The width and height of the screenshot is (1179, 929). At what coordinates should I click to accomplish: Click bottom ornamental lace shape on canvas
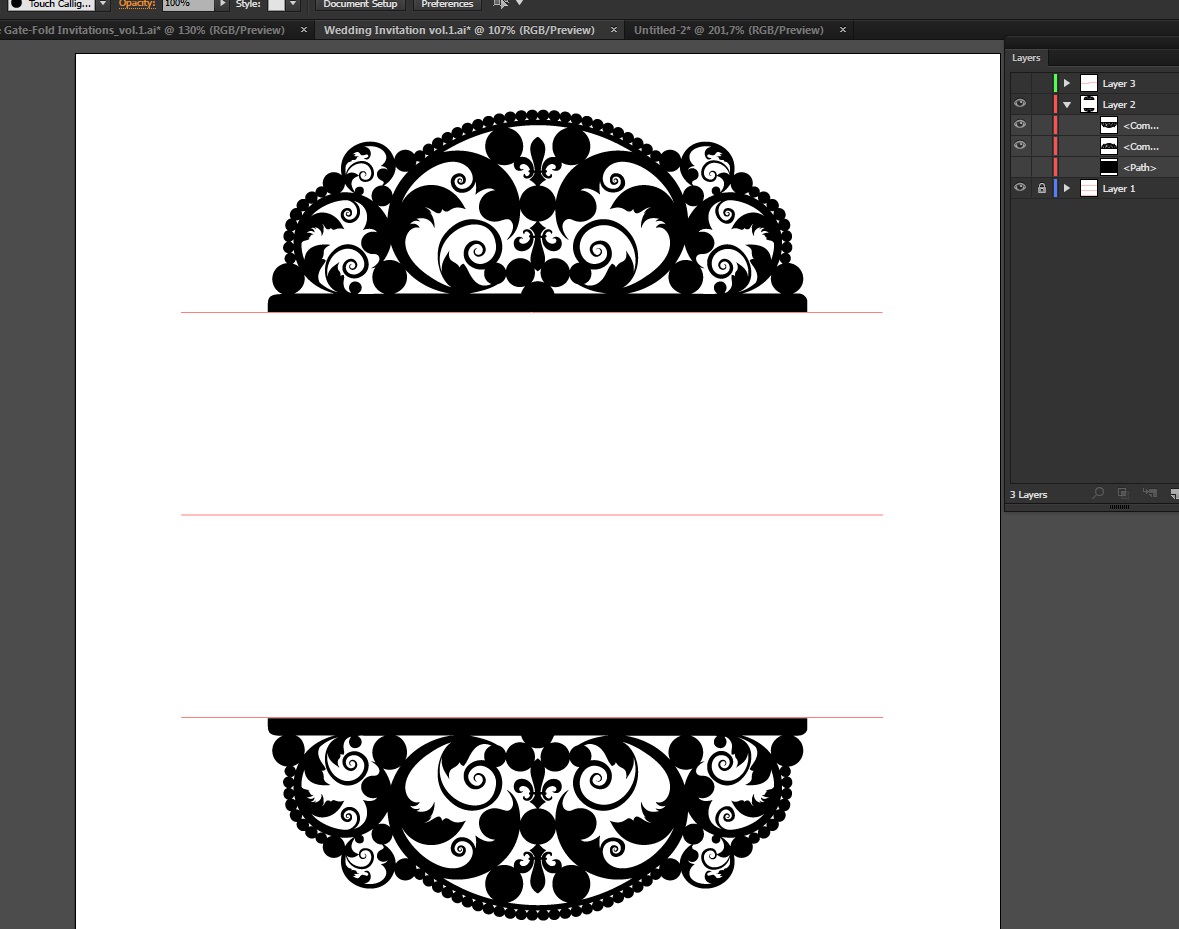tap(537, 819)
